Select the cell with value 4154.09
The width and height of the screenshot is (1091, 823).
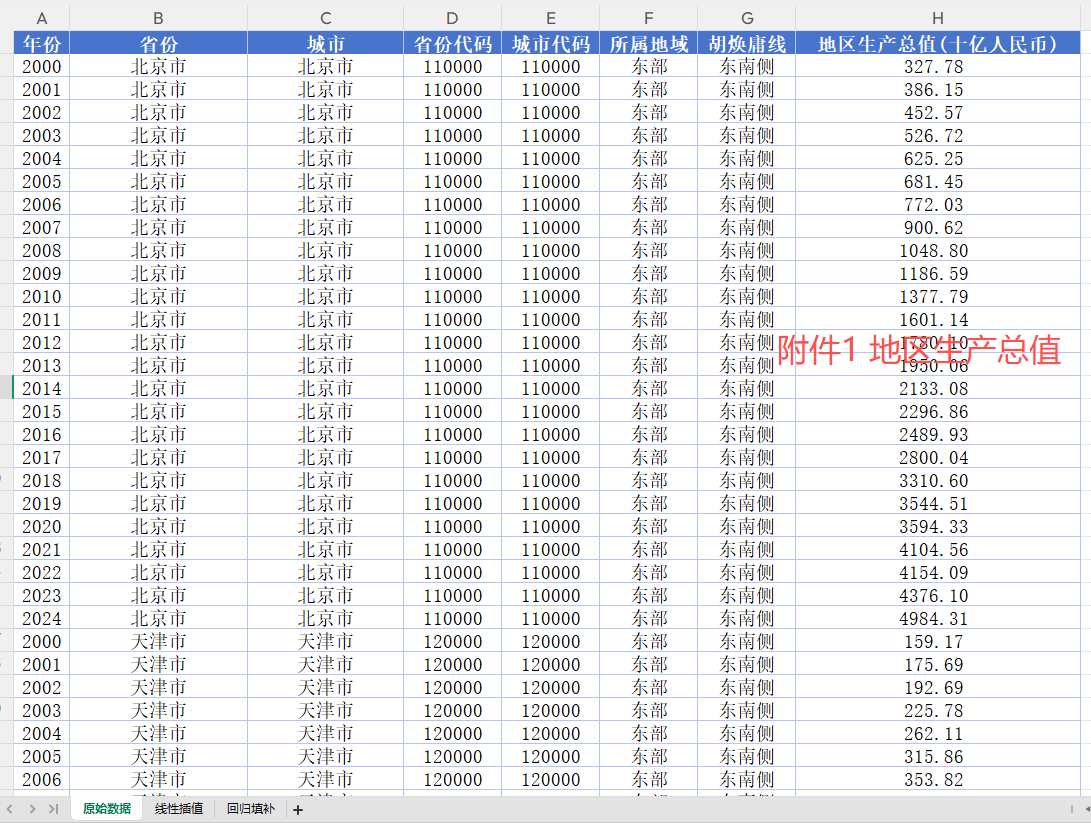[938, 572]
